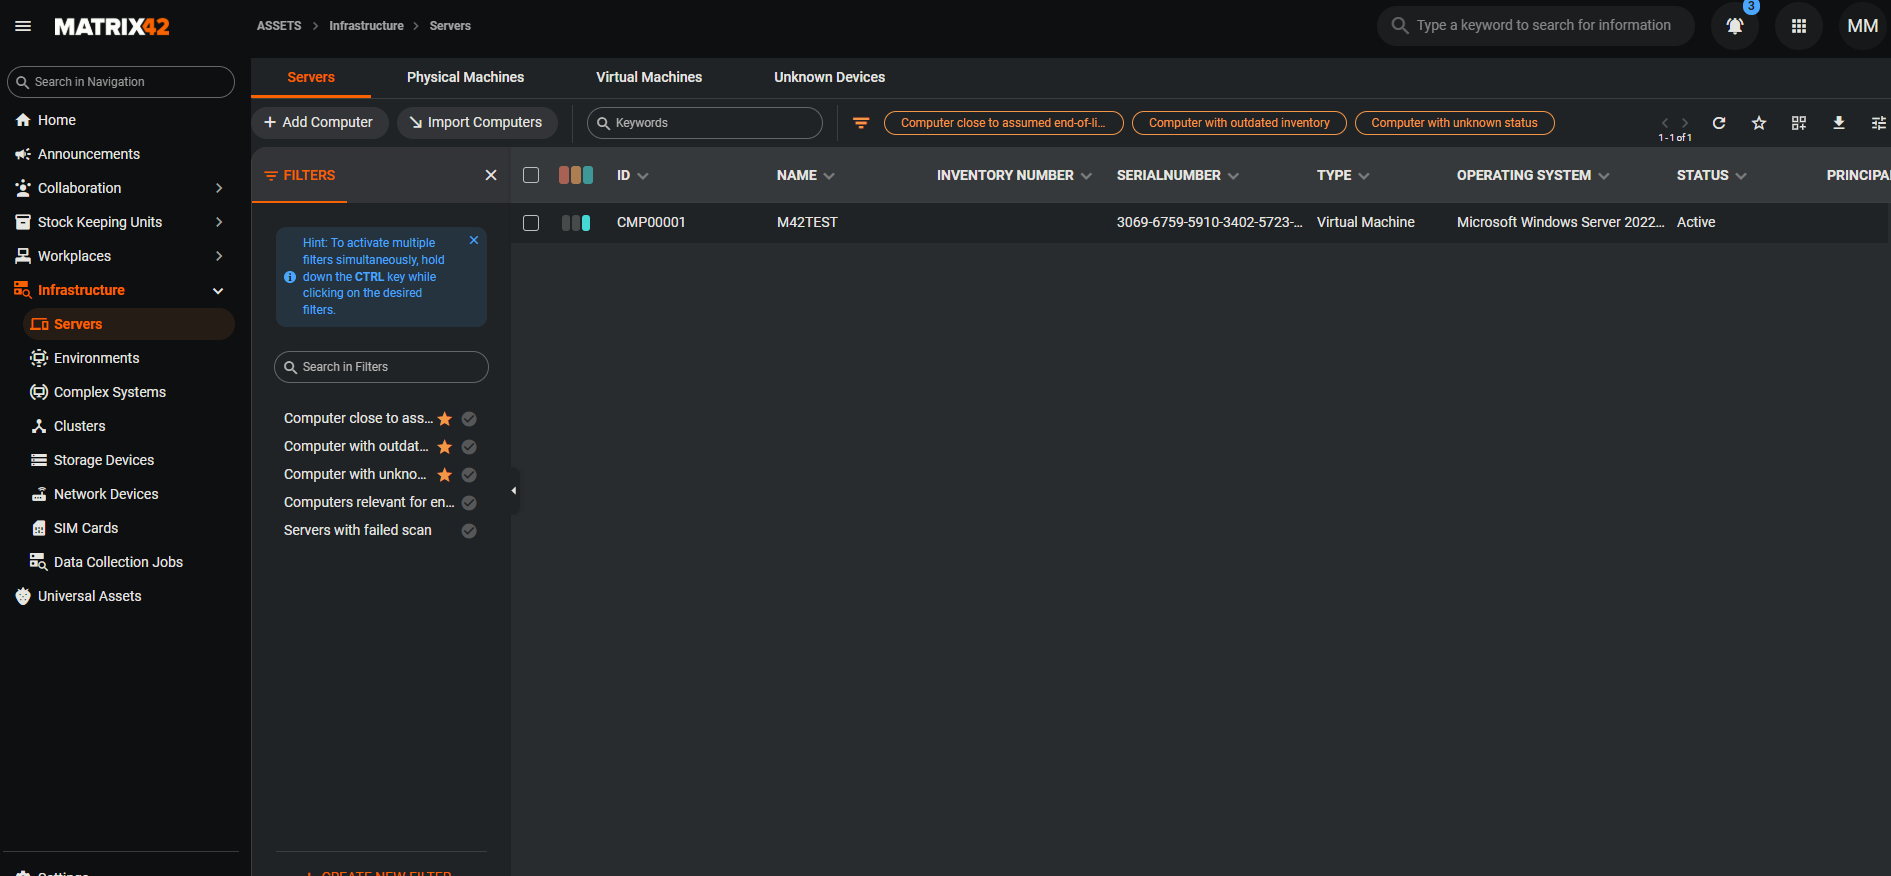Click the Storage Devices icon
The height and width of the screenshot is (876, 1891).
click(39, 460)
